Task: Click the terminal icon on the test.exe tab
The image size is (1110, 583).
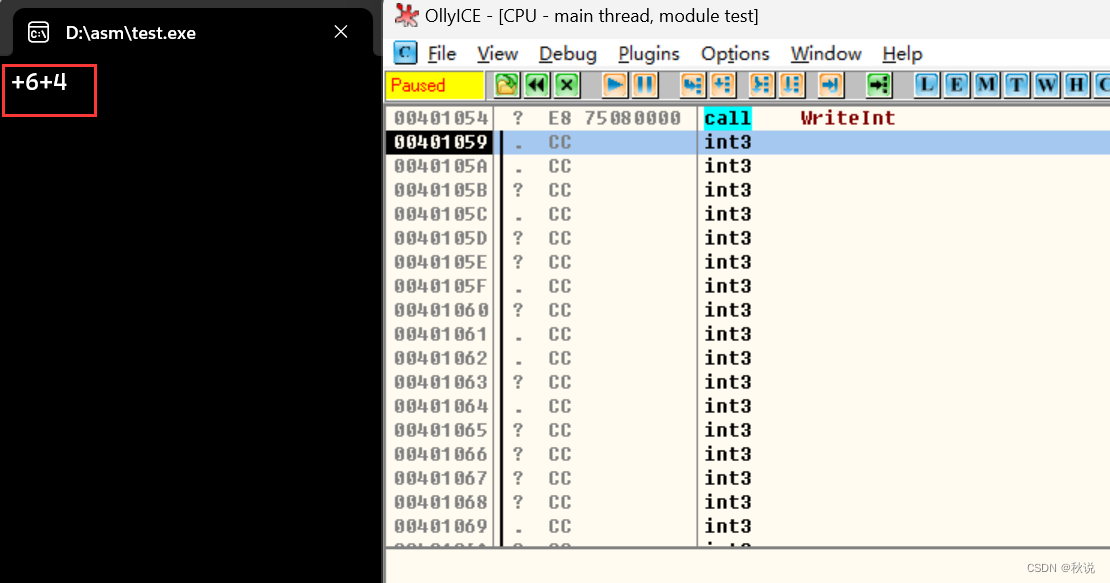Action: (38, 33)
